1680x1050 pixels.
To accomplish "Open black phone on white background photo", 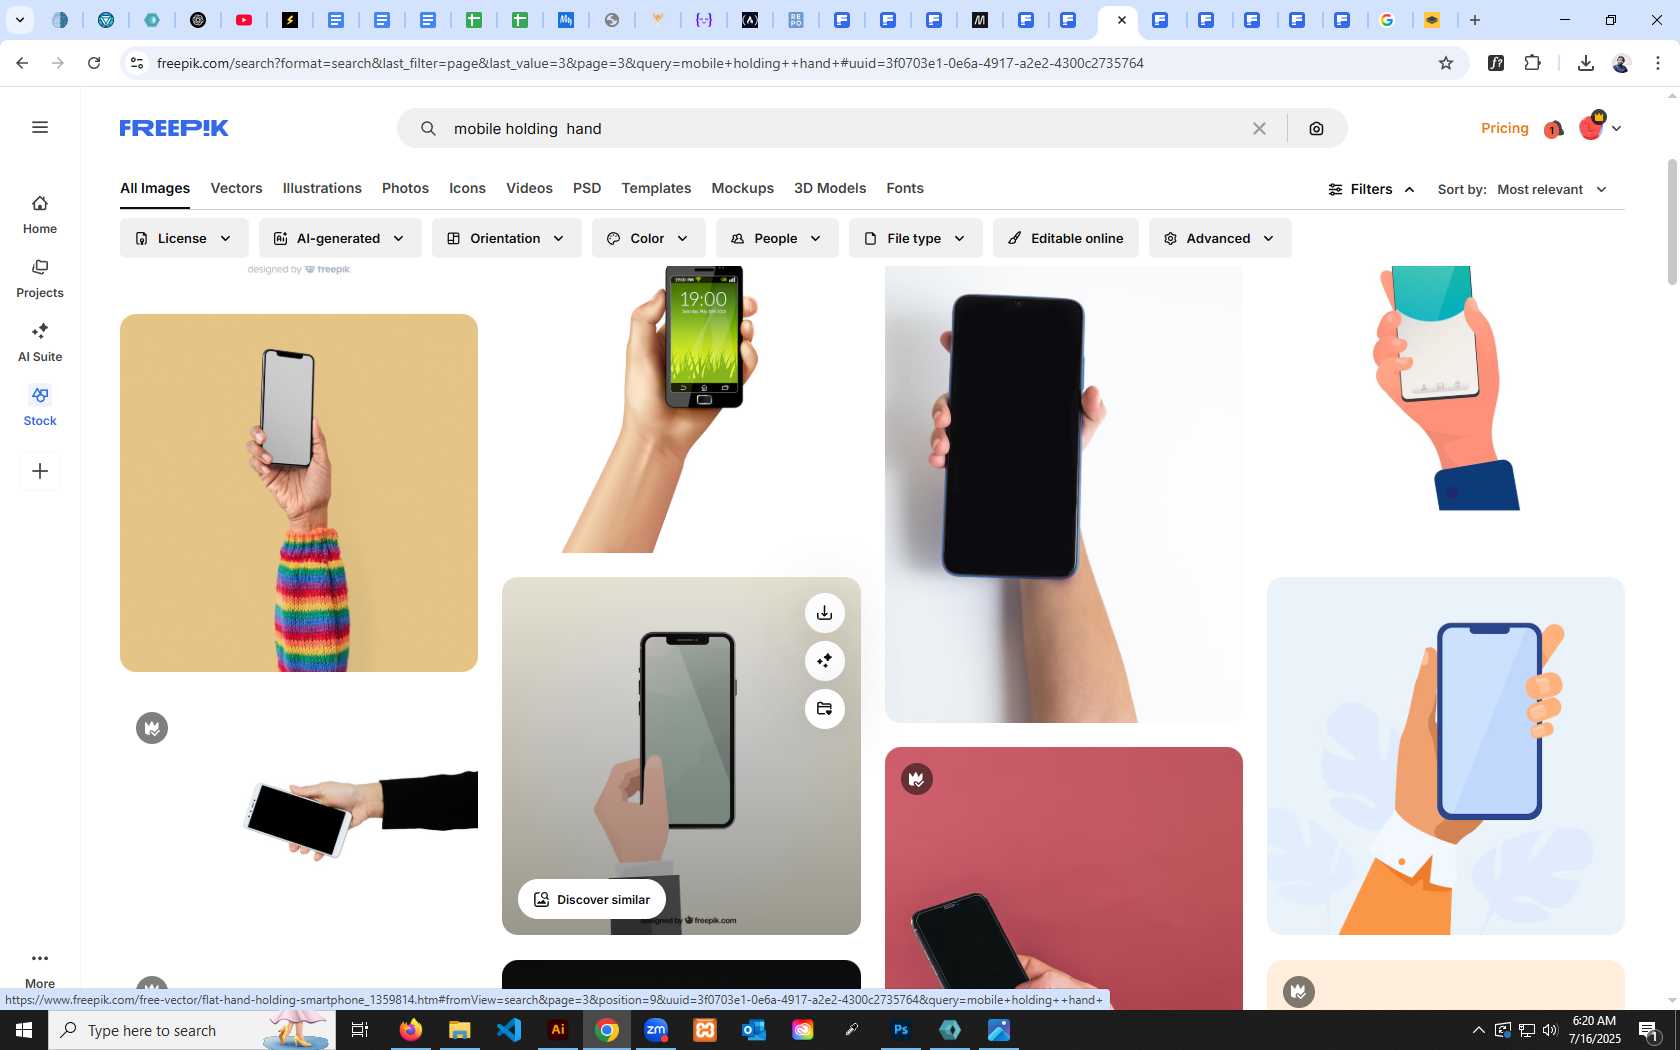I will (x=1064, y=494).
